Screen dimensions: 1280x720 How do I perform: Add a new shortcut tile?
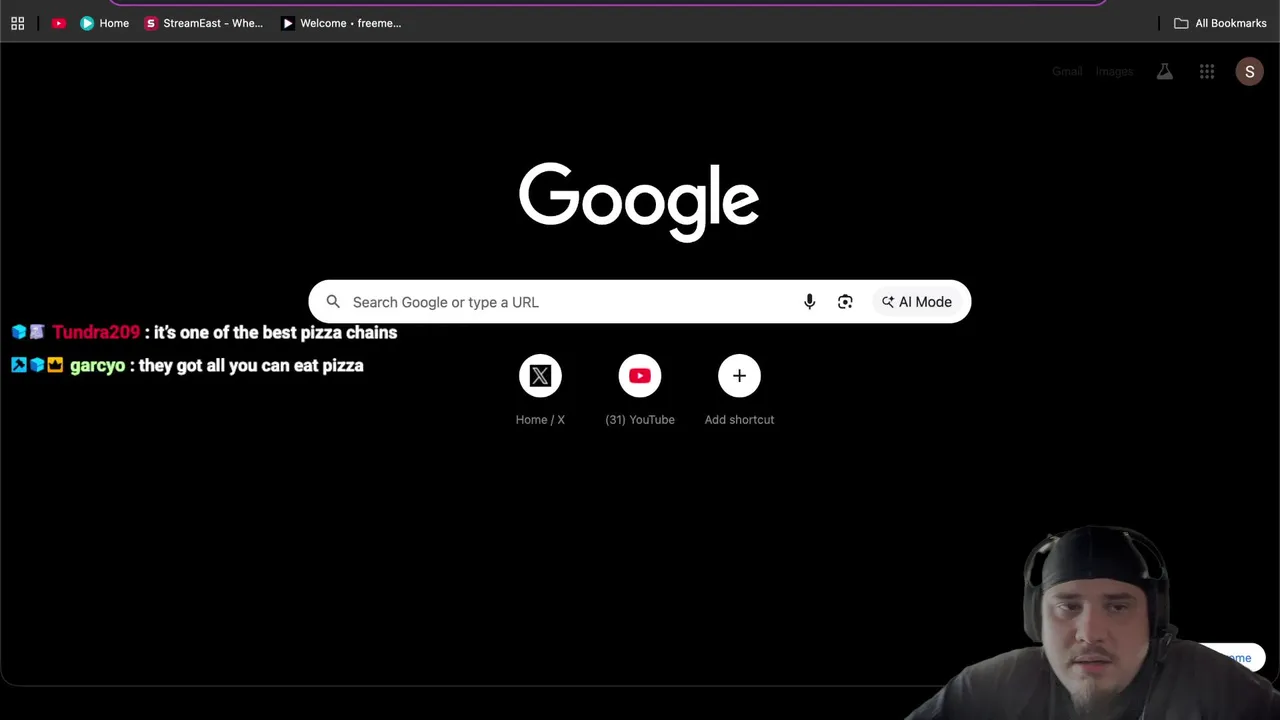[739, 391]
